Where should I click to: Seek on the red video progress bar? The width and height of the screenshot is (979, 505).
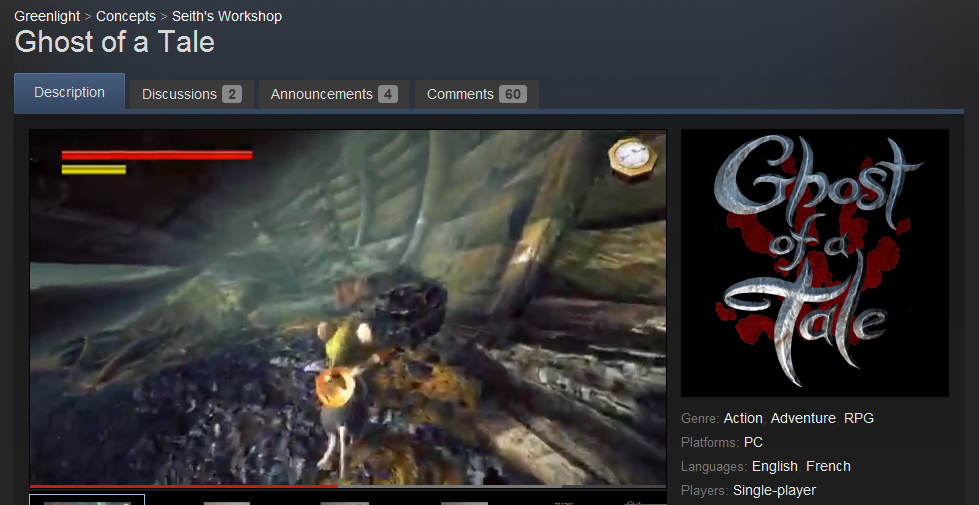pos(348,486)
